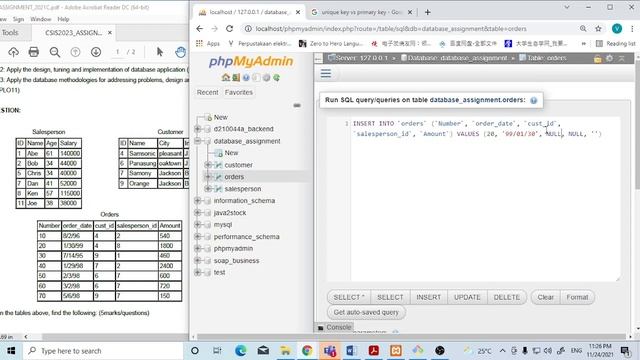640x360 pixels.
Task: Click the upload cloud icon in Acrobat
Action: coord(13,52)
